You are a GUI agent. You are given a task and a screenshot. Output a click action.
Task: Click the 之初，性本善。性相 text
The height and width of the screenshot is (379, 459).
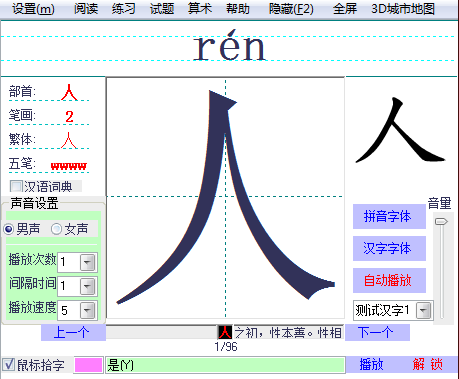289,332
